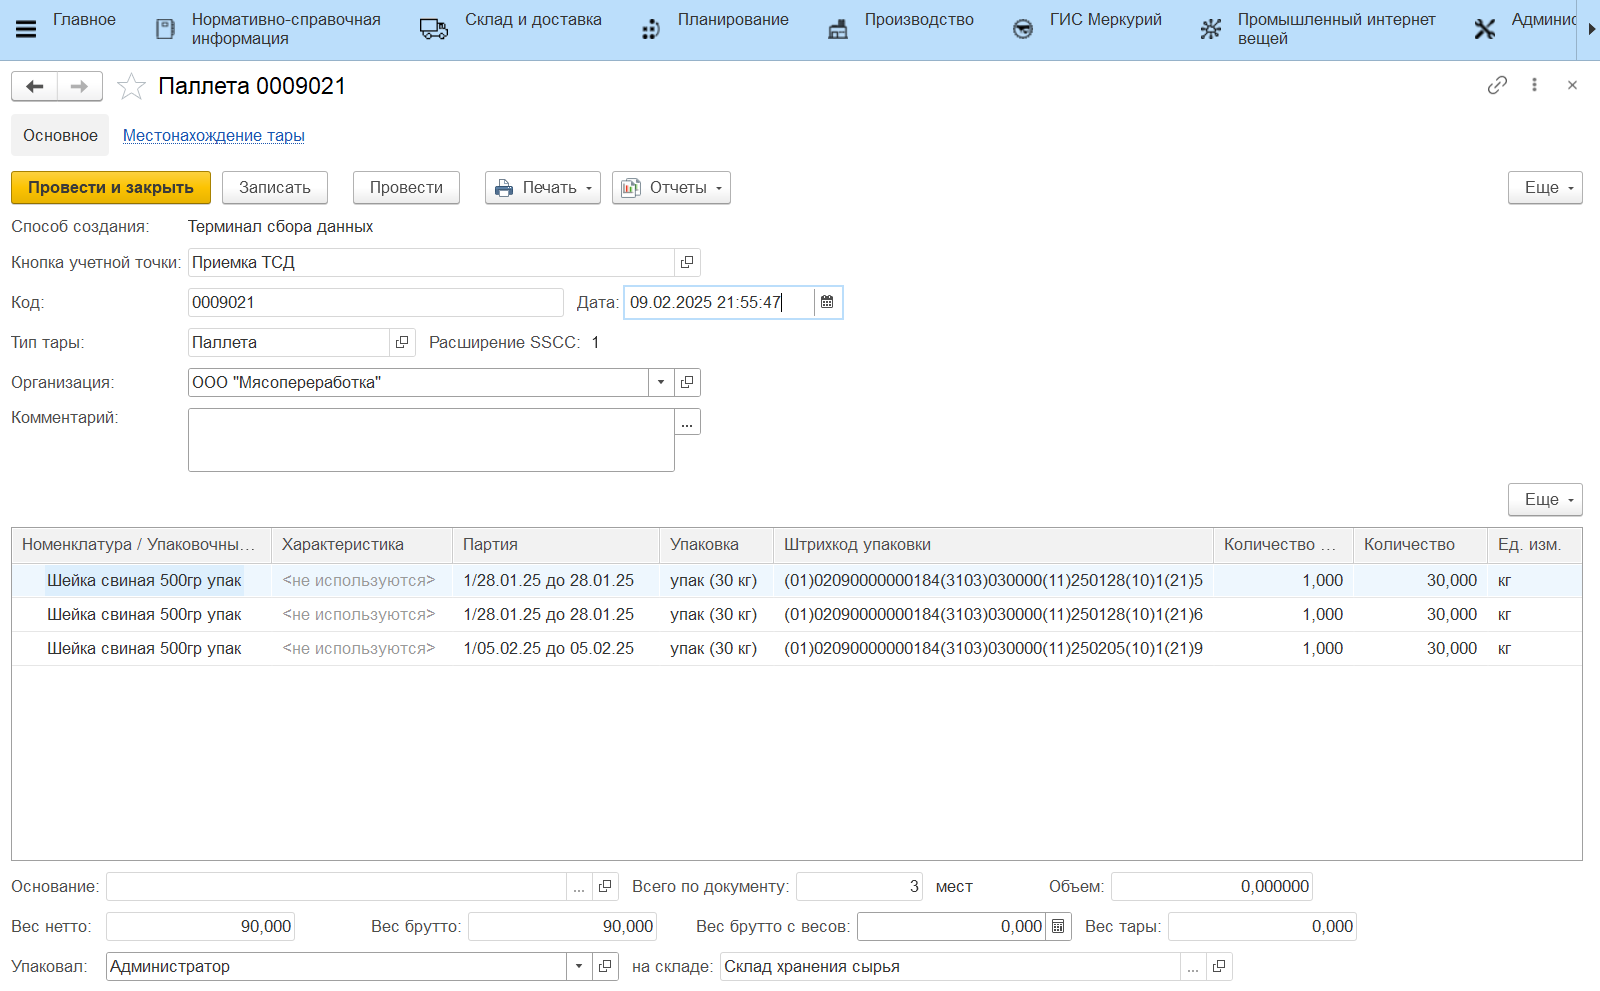1600x991 pixels.
Task: Open the hamburger main menu icon
Action: [x=26, y=29]
